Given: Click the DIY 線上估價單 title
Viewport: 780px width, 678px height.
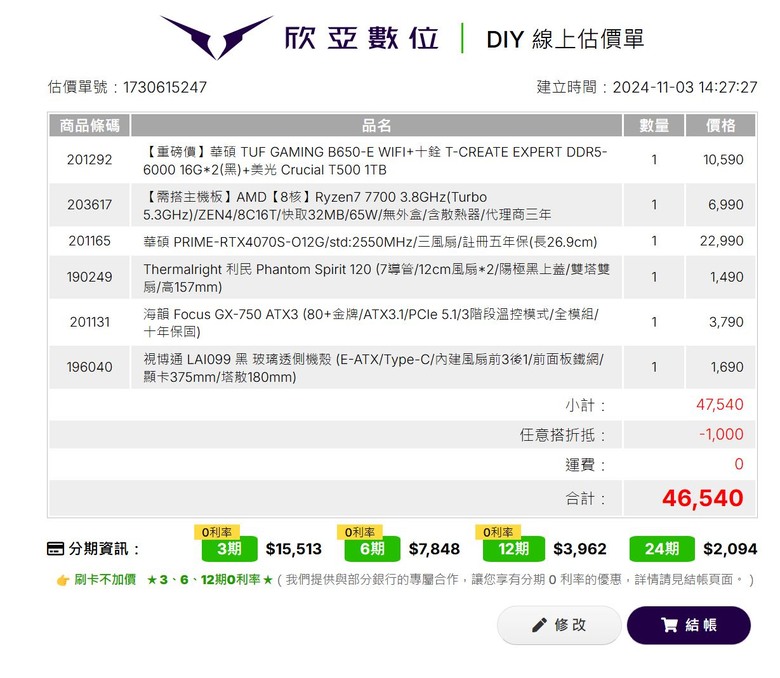Looking at the screenshot, I should pyautogui.click(x=565, y=39).
